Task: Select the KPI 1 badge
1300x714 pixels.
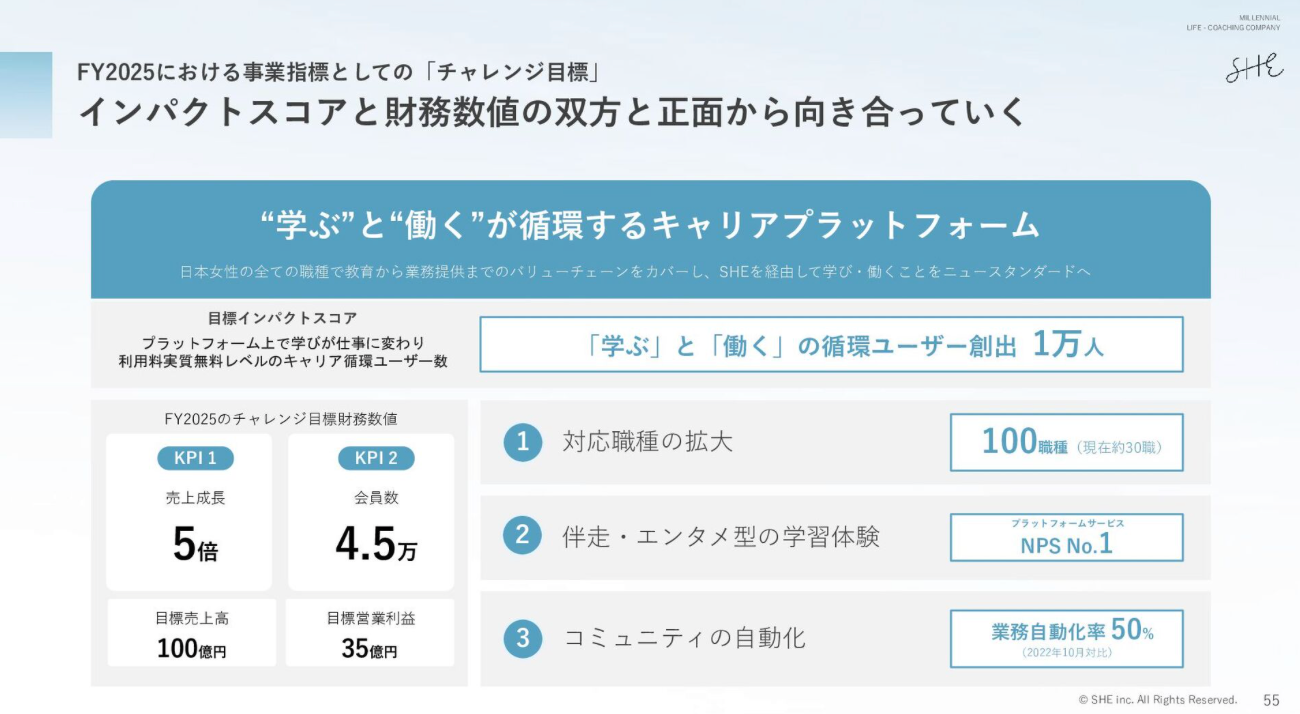Action: coord(195,458)
